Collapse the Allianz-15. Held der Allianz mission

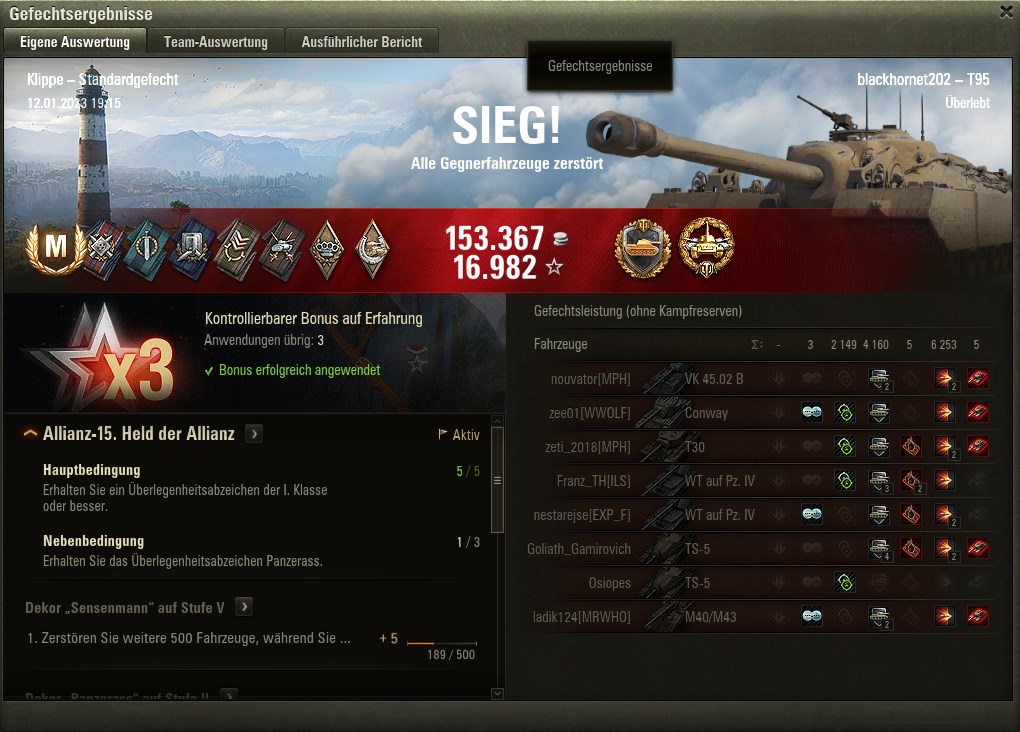pyautogui.click(x=30, y=434)
